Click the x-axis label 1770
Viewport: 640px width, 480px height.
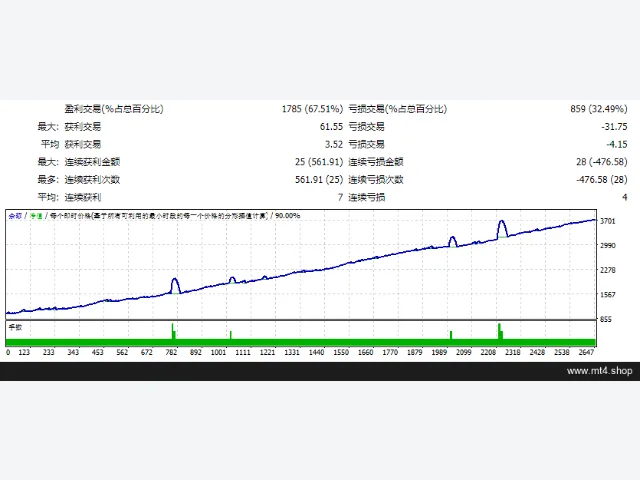[x=390, y=352]
